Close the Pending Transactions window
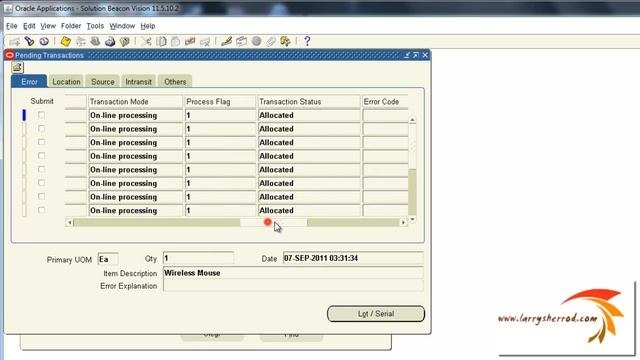Image resolution: width=640 pixels, height=360 pixels. pyautogui.click(x=425, y=55)
